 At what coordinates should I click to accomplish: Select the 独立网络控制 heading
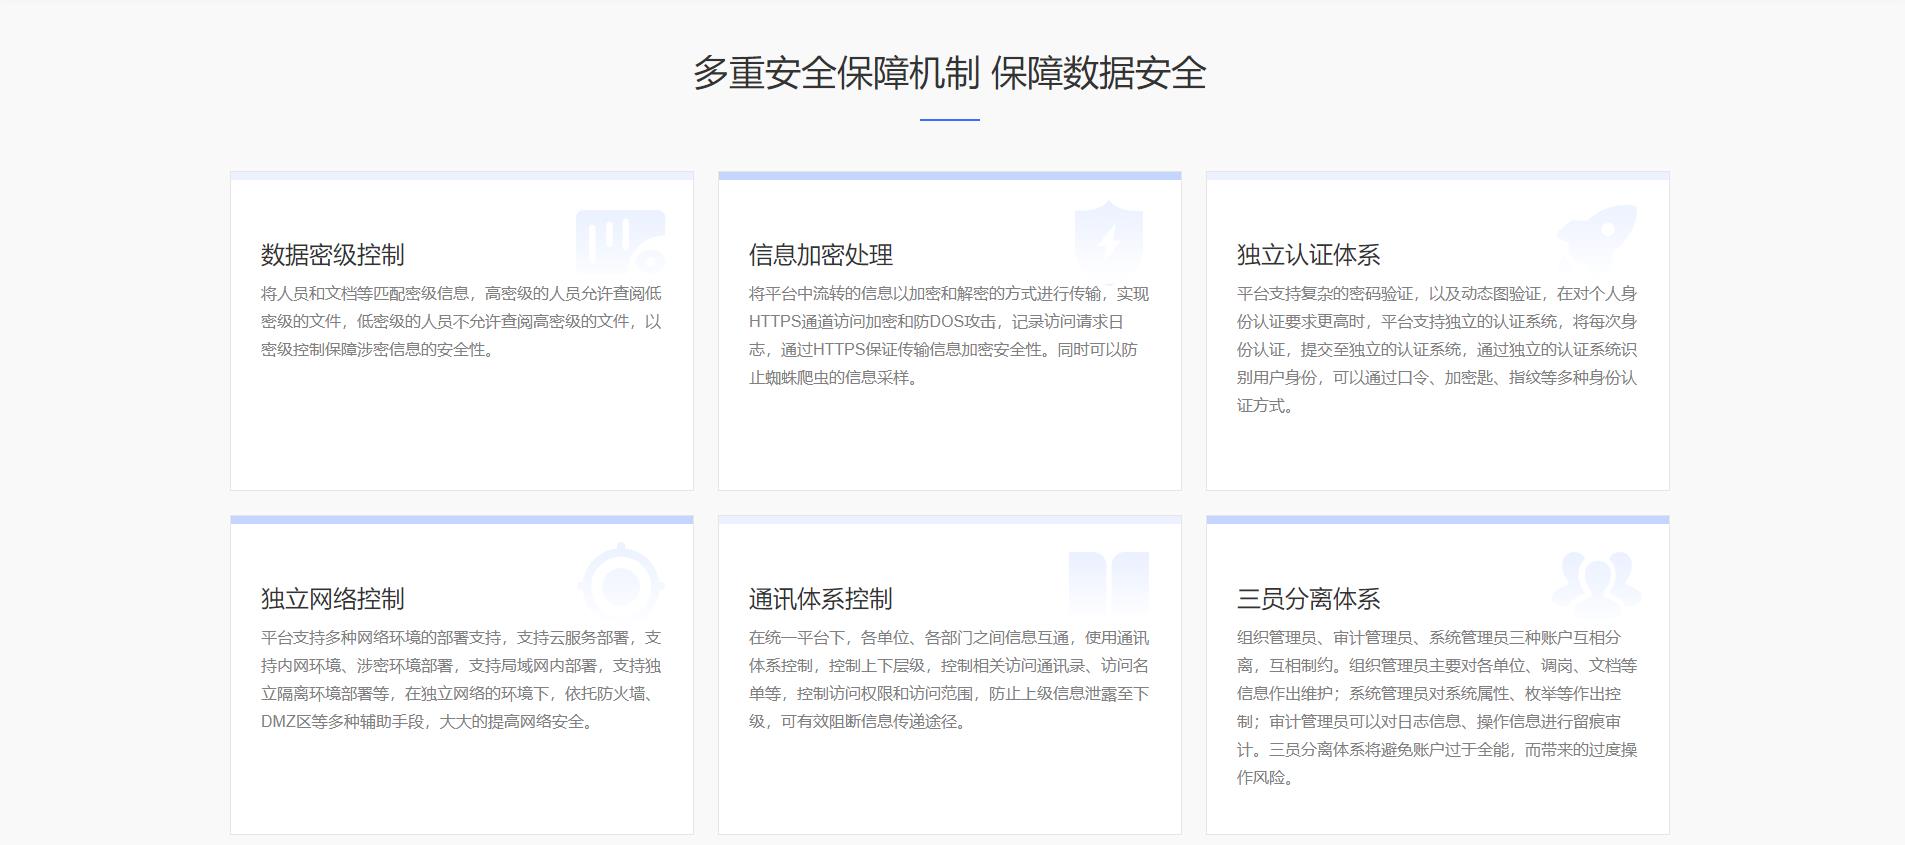click(333, 599)
